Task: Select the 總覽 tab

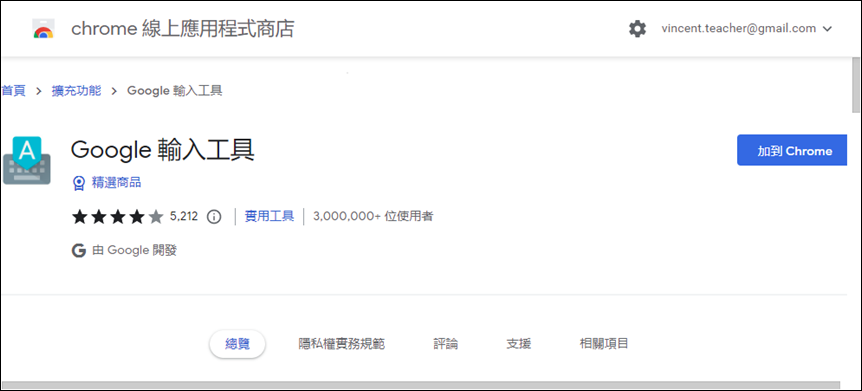Action: pyautogui.click(x=237, y=344)
